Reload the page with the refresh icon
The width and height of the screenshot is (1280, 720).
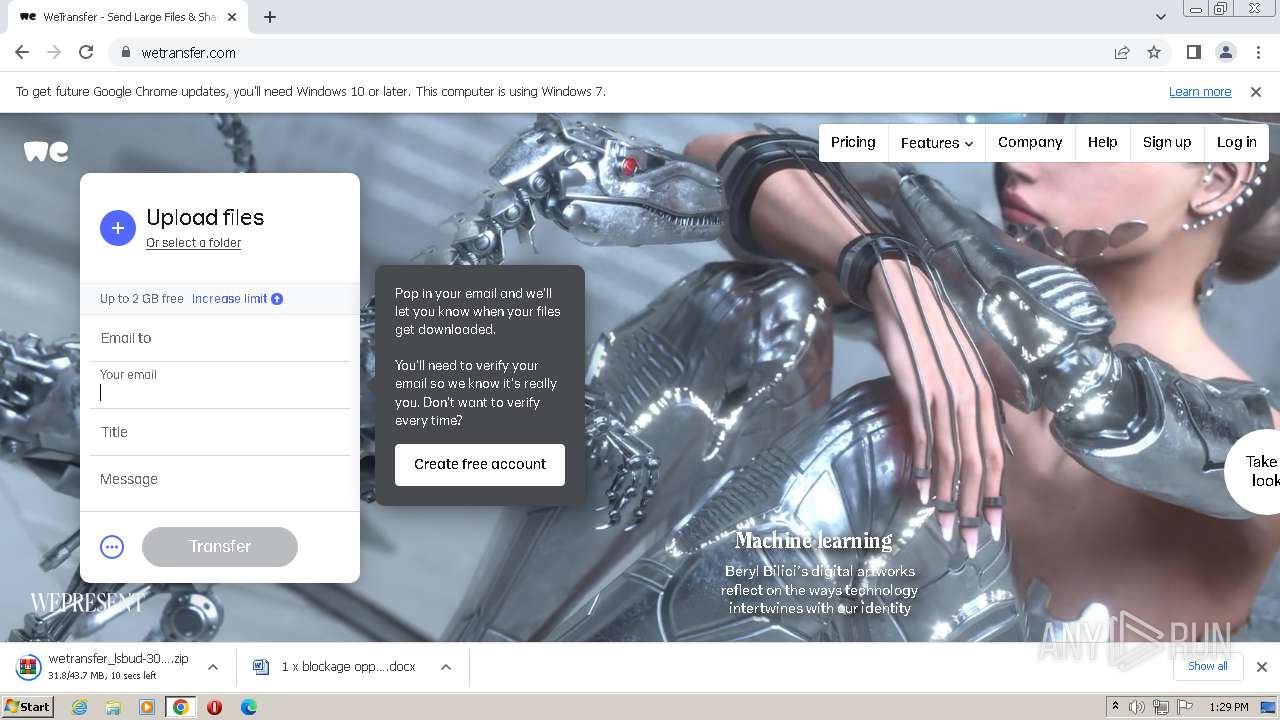[86, 52]
